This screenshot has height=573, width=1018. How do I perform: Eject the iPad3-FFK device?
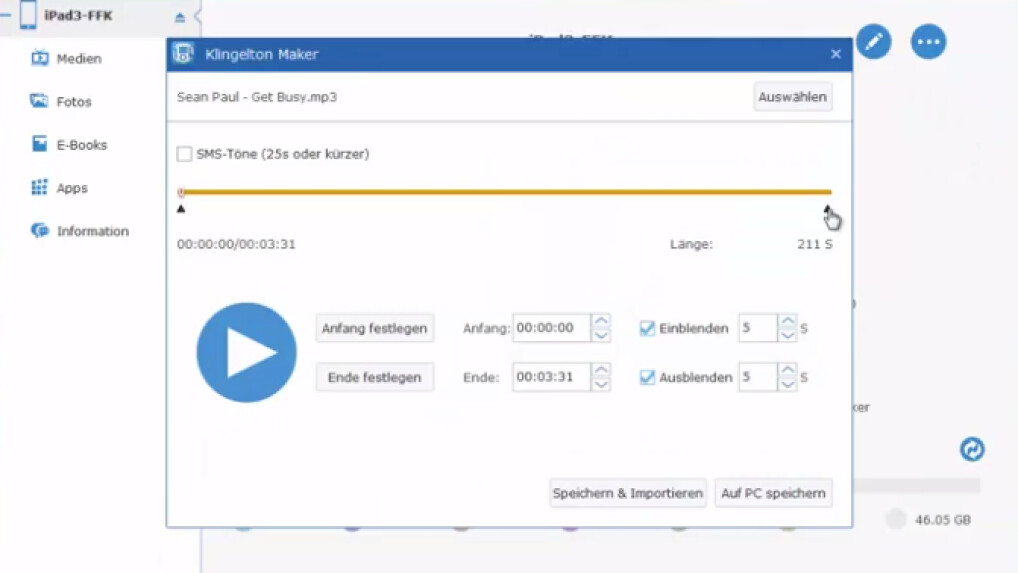[179, 17]
